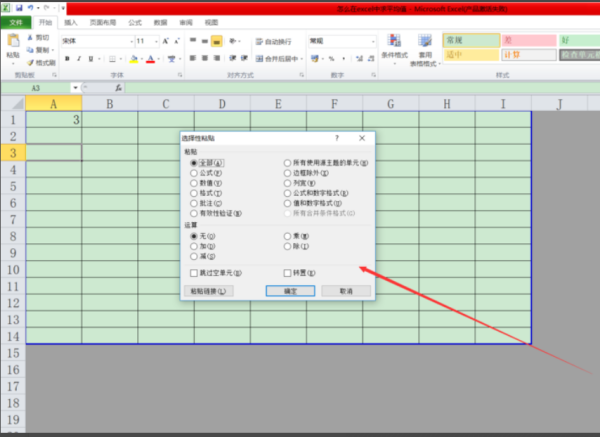Click the Wrap Text (自动换行) icon

tap(259, 41)
